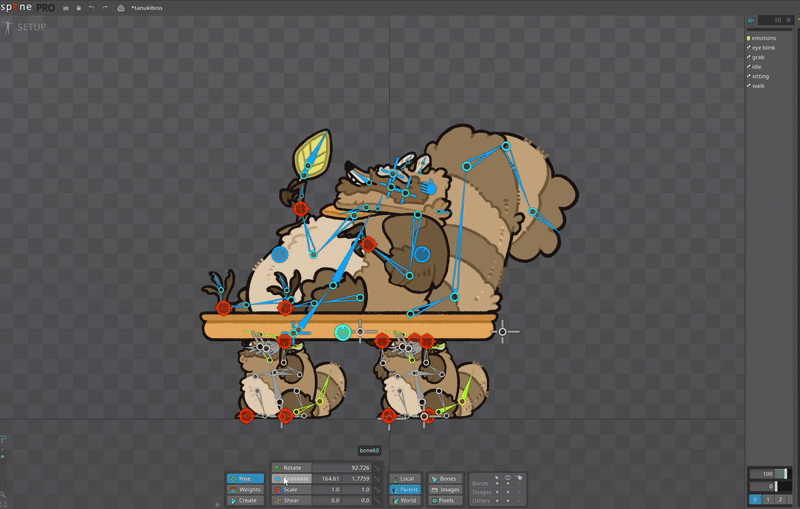Image resolution: width=800 pixels, height=509 pixels.
Task: Open the export icon beside tanukiboss
Action: coord(120,8)
